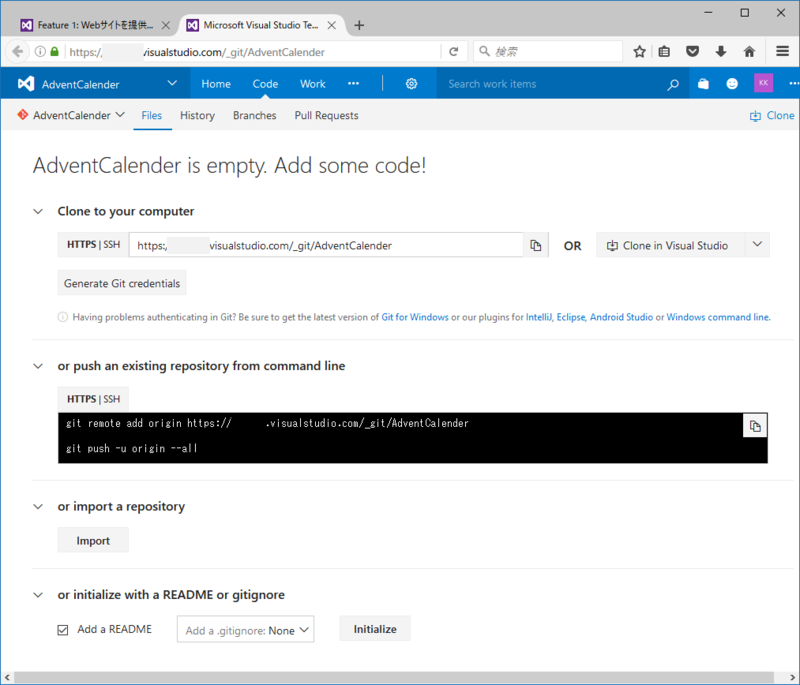Open the Android Studio plugin link
The width and height of the screenshot is (800, 685).
pos(621,317)
